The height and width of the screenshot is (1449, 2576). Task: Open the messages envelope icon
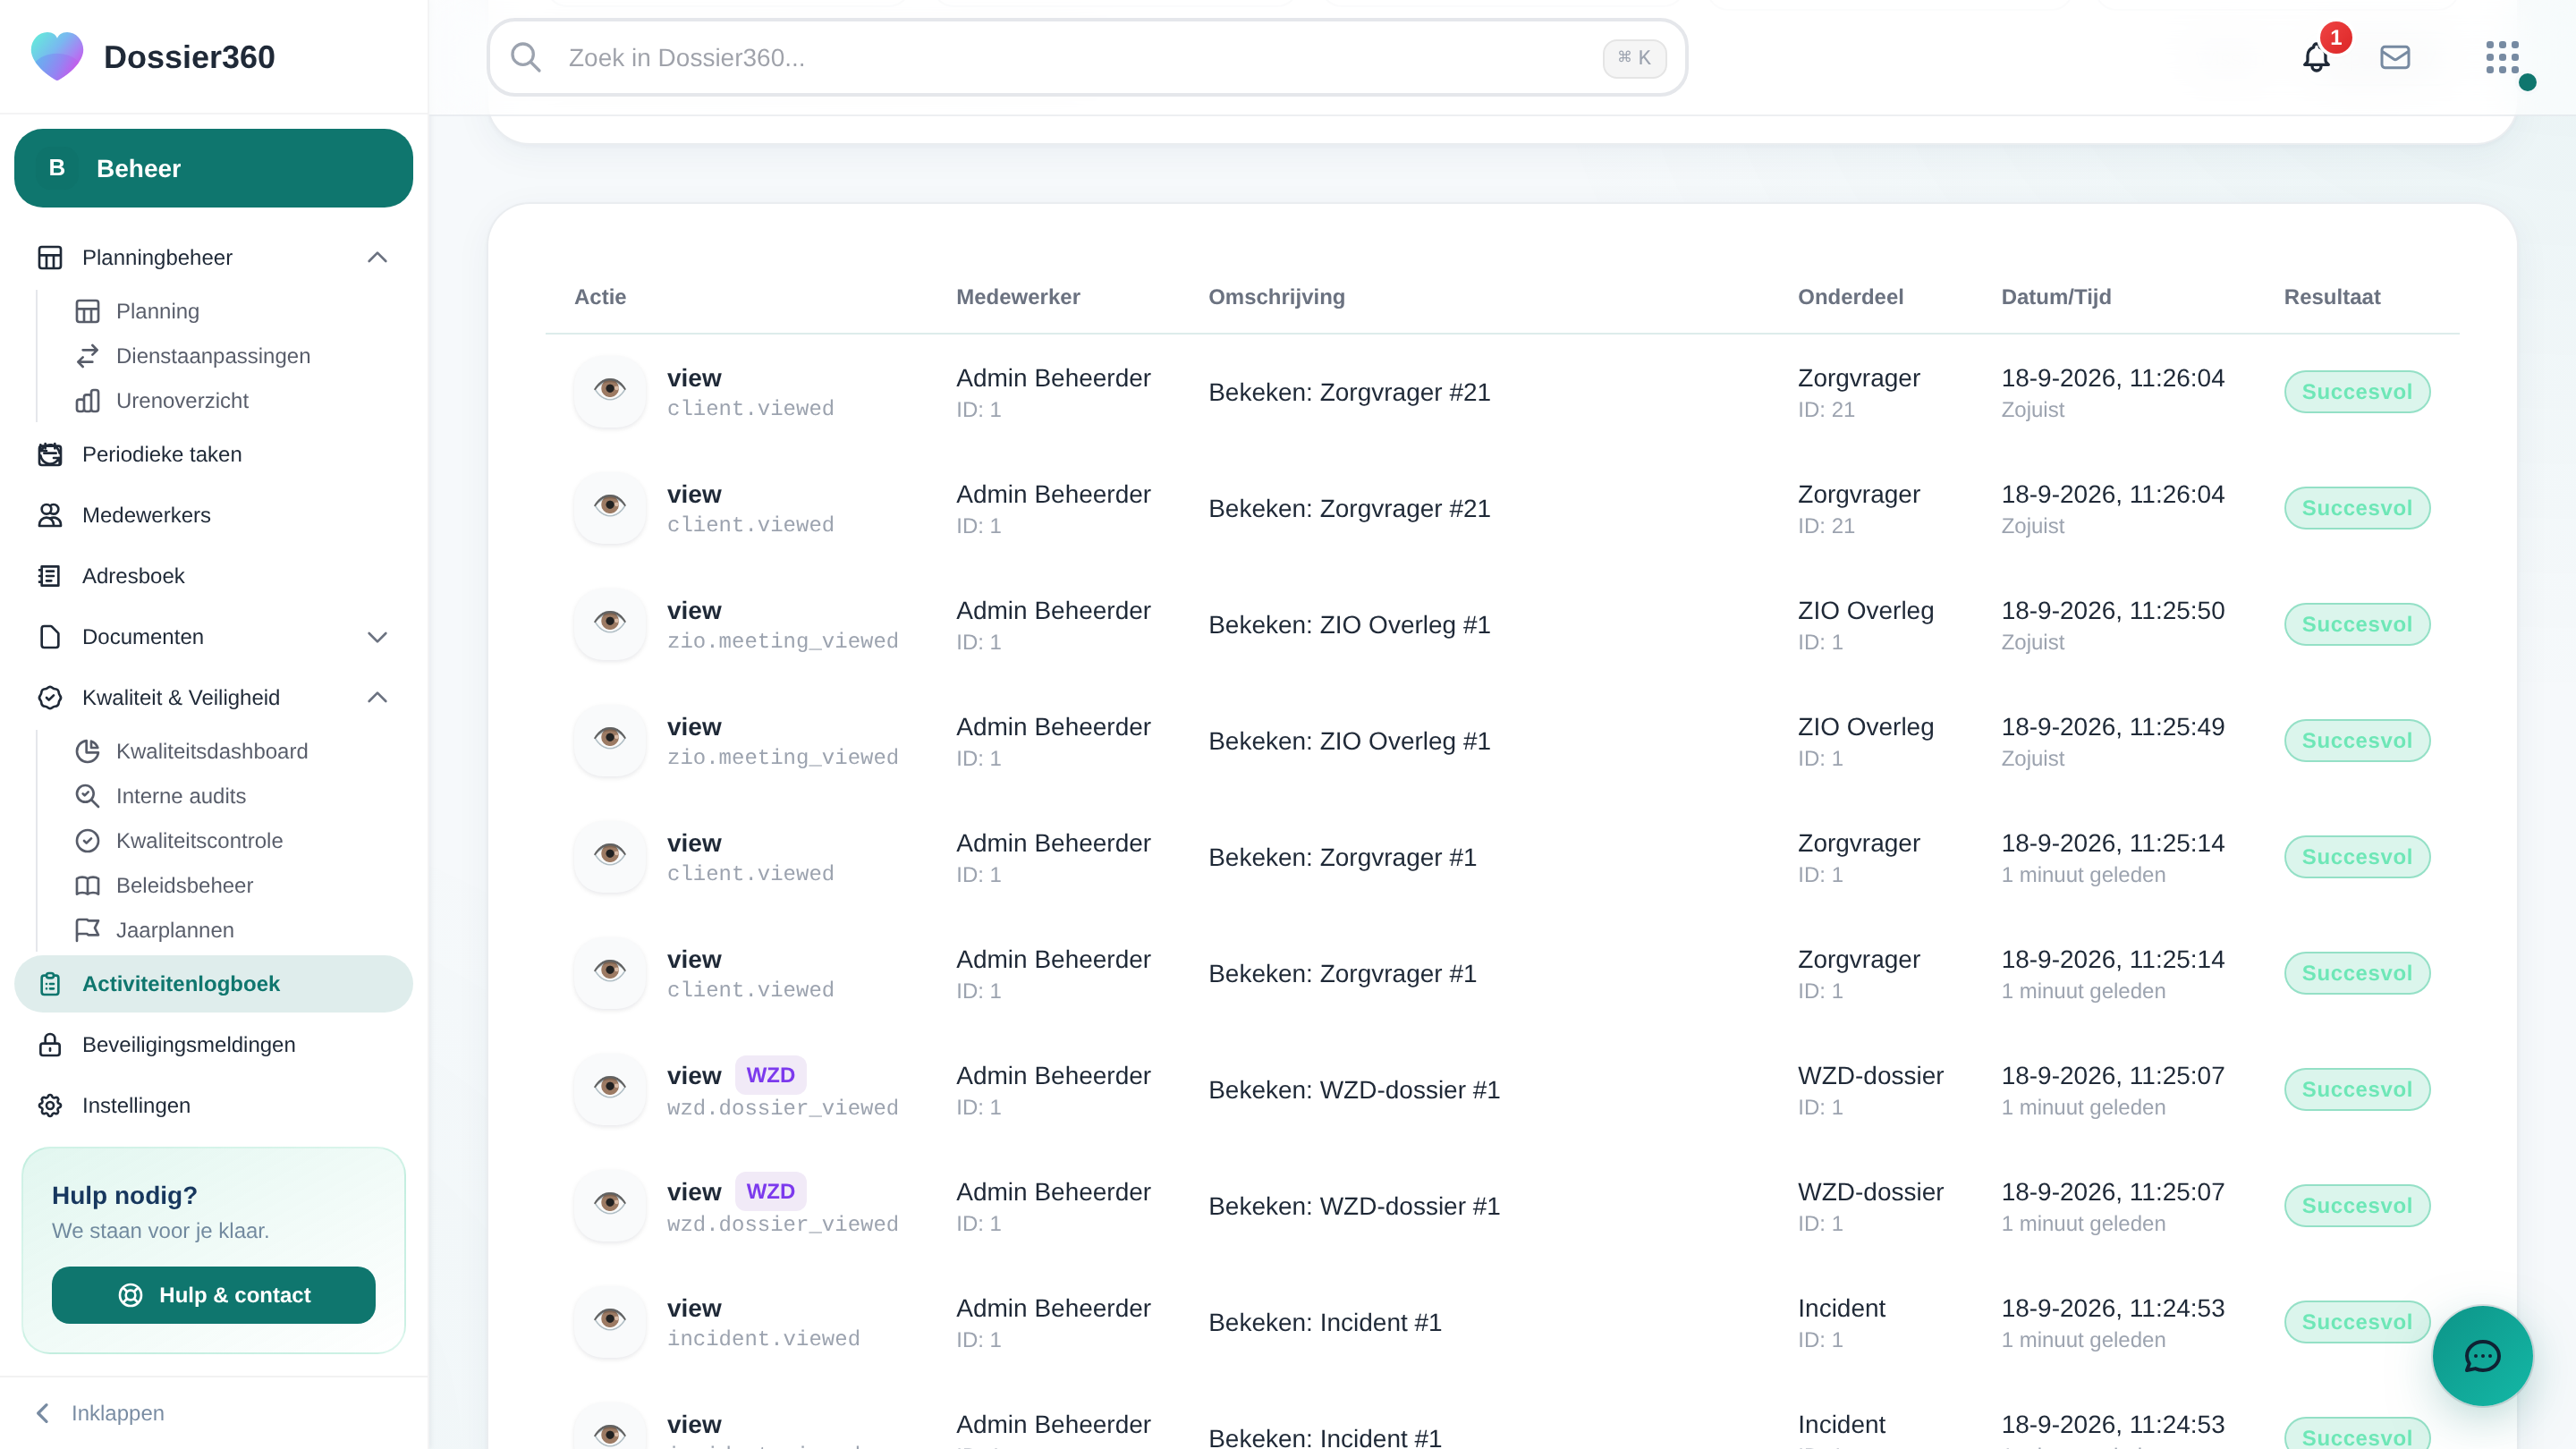tap(2395, 57)
